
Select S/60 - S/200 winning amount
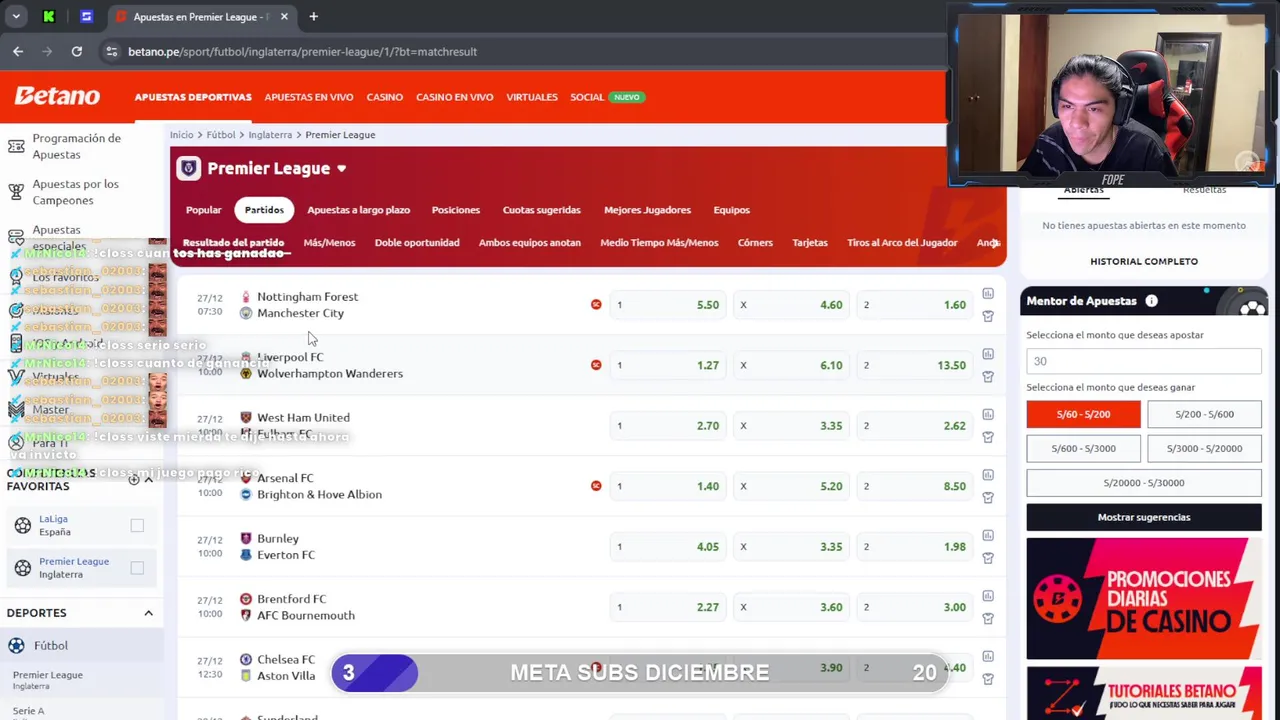pos(1083,414)
